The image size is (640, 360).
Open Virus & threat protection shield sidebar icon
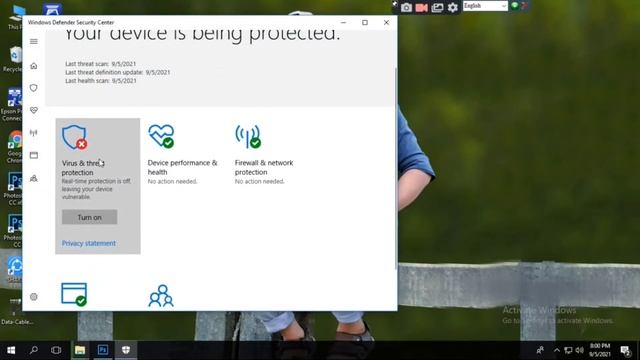pos(34,88)
